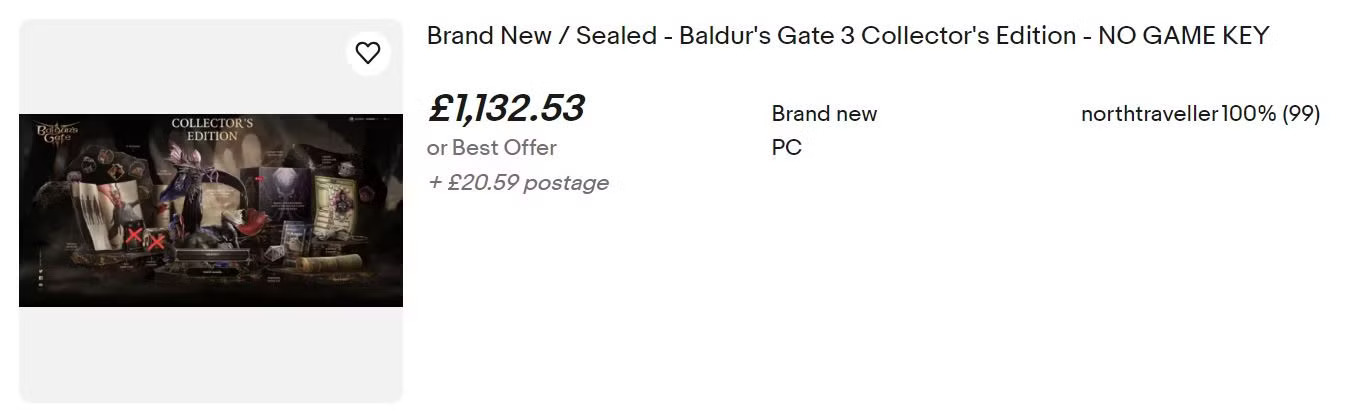1347x414 pixels.
Task: Click the £20.59 postage information
Action: click(x=518, y=183)
